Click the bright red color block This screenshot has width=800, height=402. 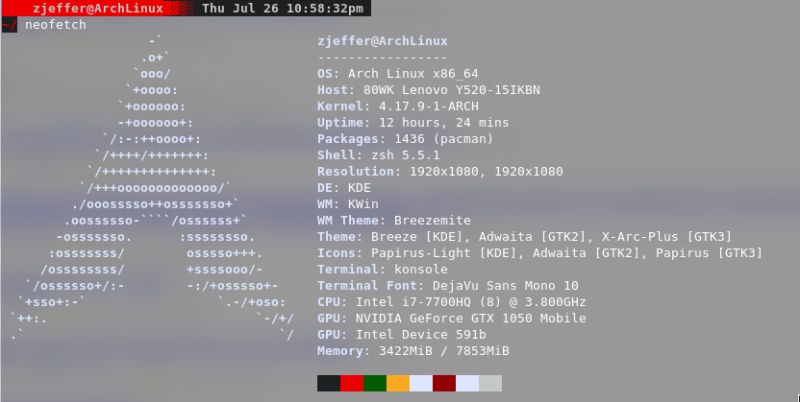pyautogui.click(x=352, y=383)
